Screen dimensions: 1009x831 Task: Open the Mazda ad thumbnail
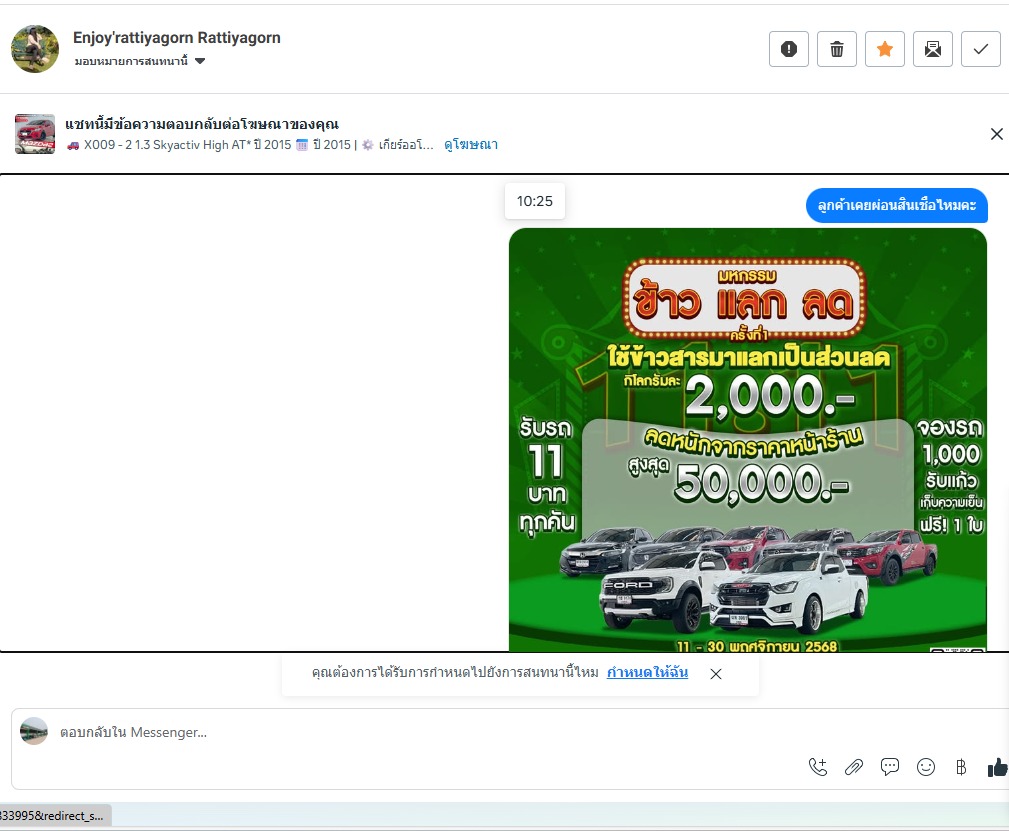click(x=35, y=134)
